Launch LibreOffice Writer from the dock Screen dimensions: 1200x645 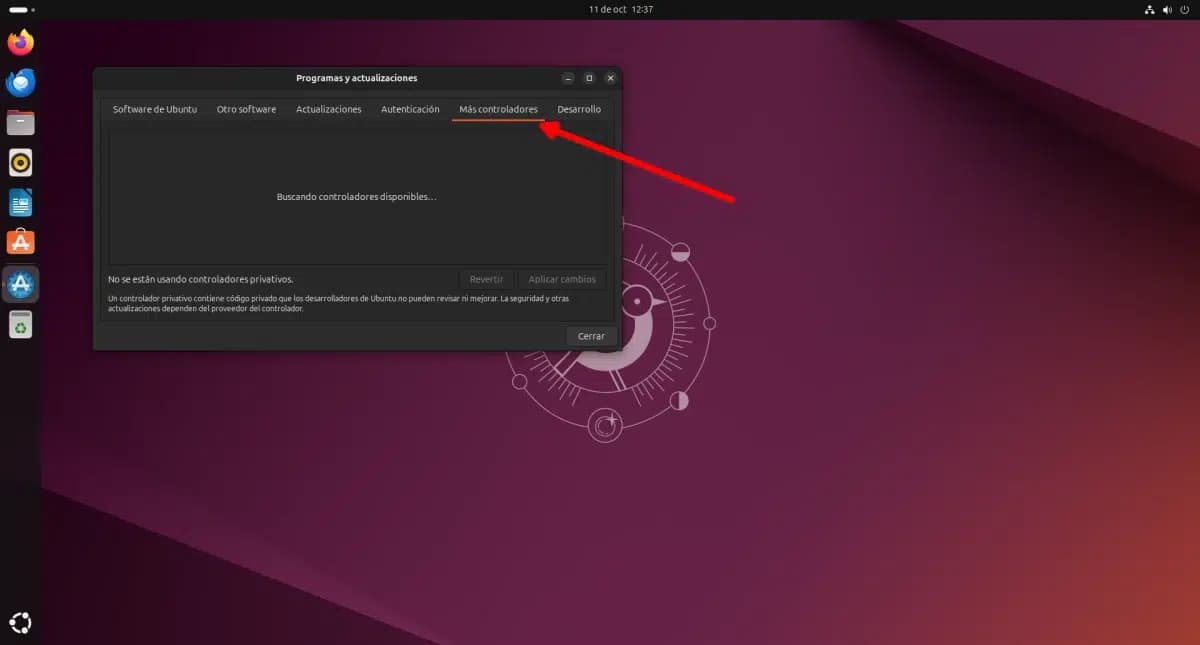pos(21,203)
